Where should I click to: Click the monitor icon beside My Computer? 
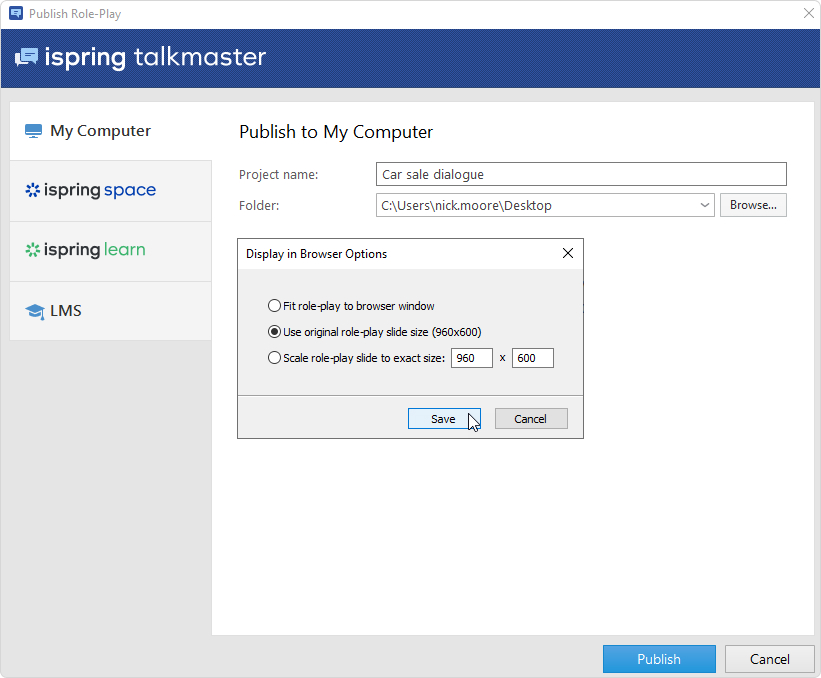point(34,131)
